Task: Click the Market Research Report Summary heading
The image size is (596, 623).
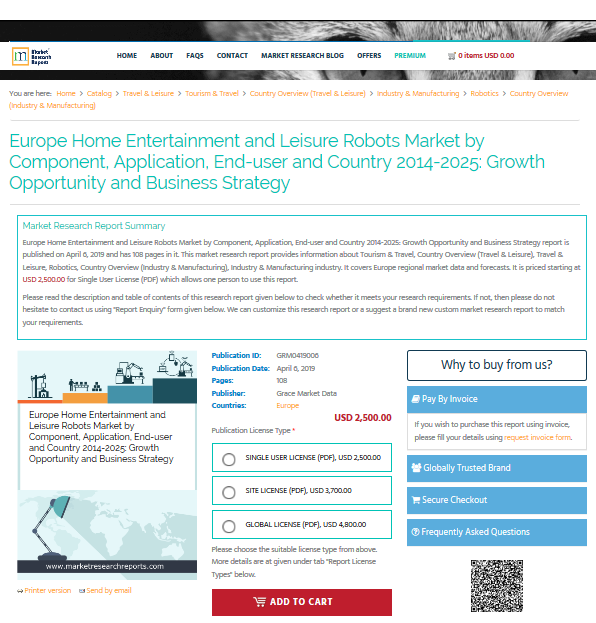Action: point(94,226)
